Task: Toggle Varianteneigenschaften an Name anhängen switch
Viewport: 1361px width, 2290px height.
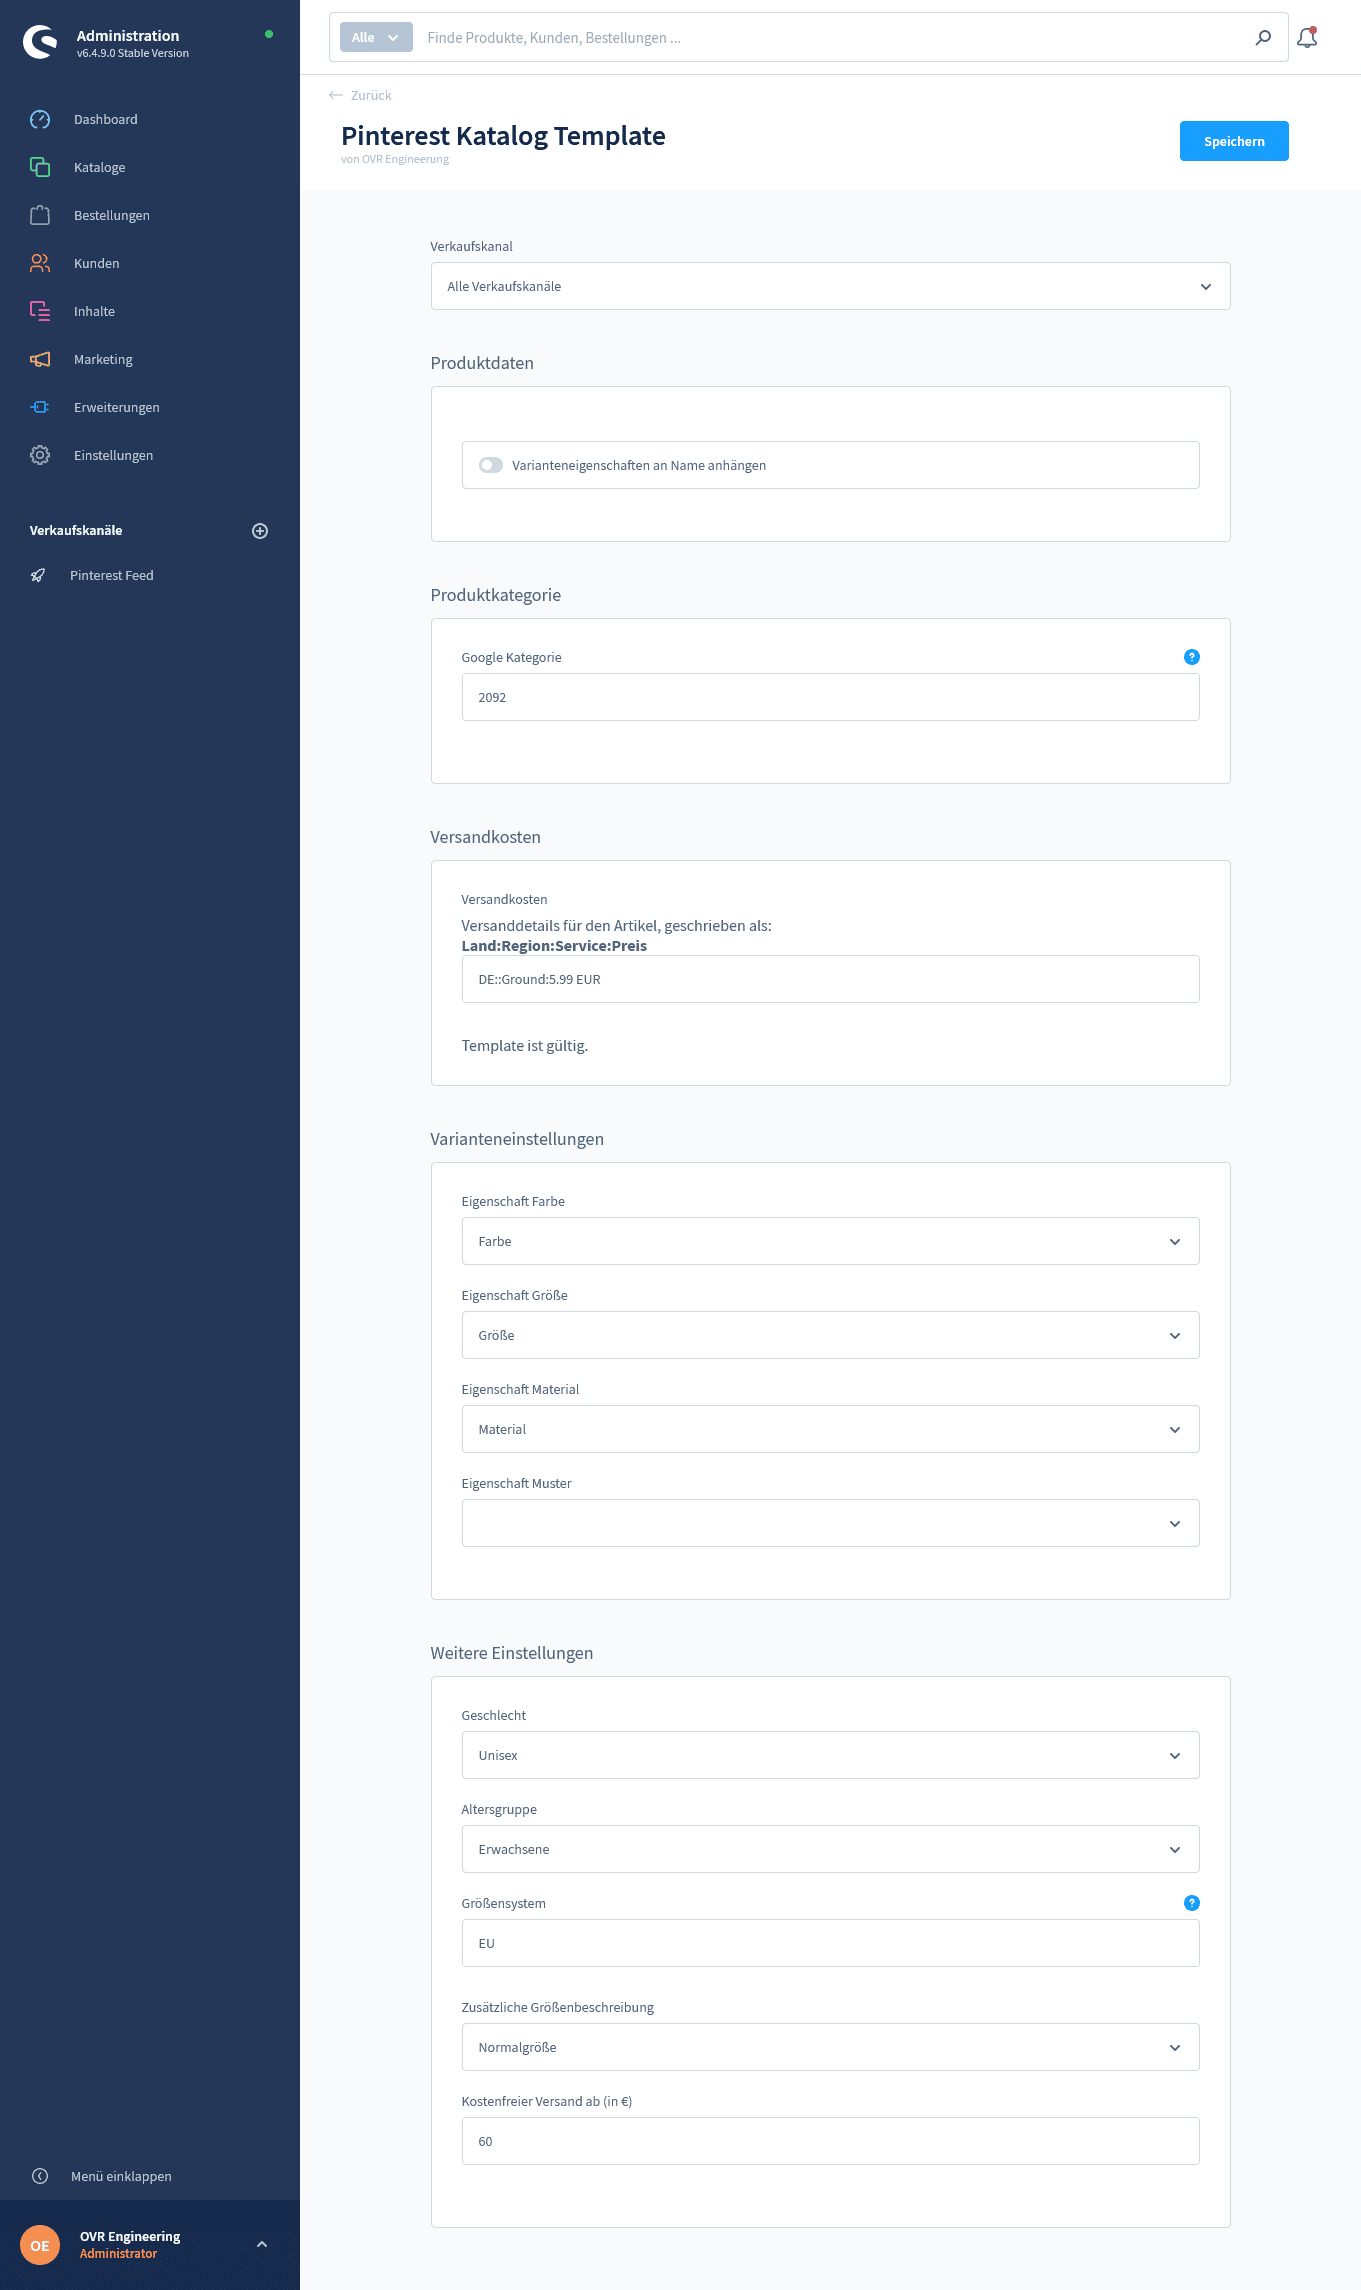Action: (490, 465)
